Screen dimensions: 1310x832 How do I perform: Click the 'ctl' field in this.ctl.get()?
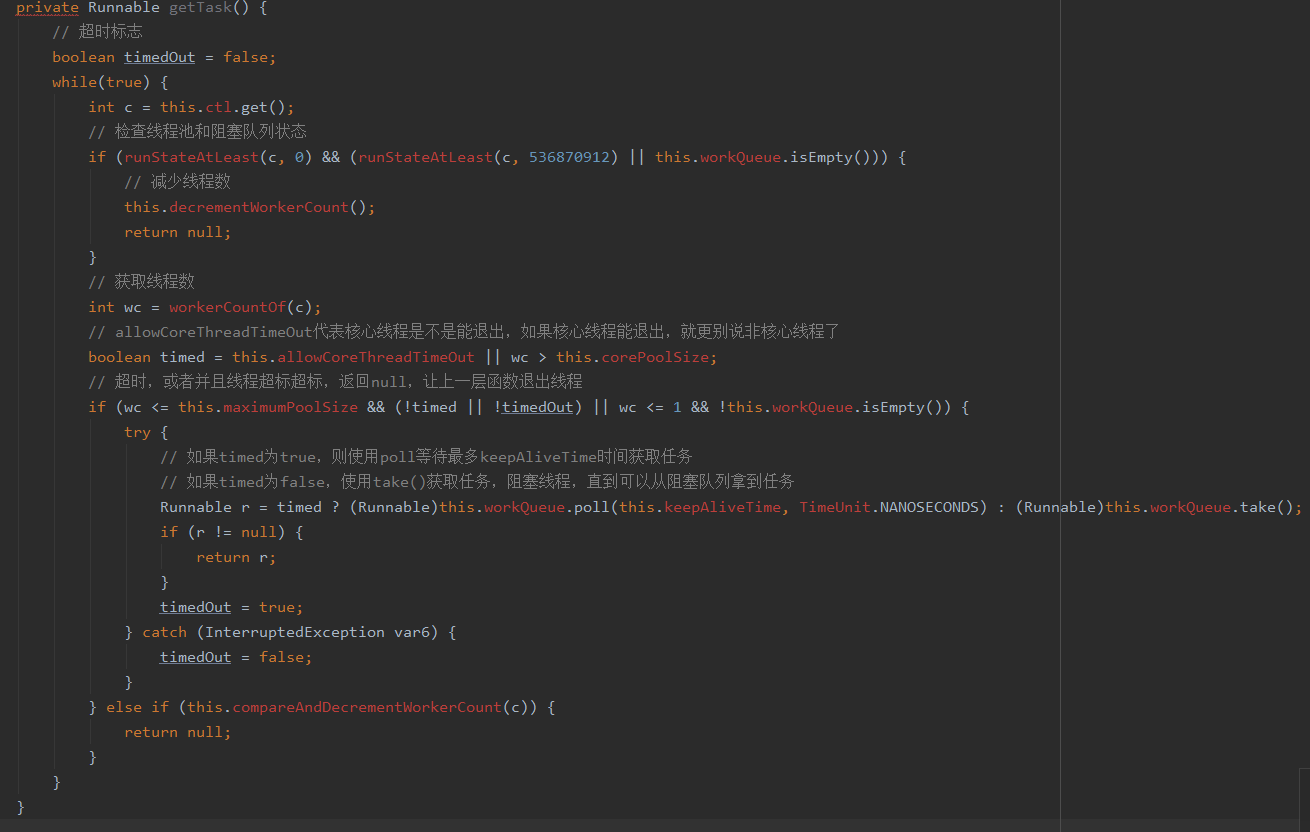click(x=218, y=107)
